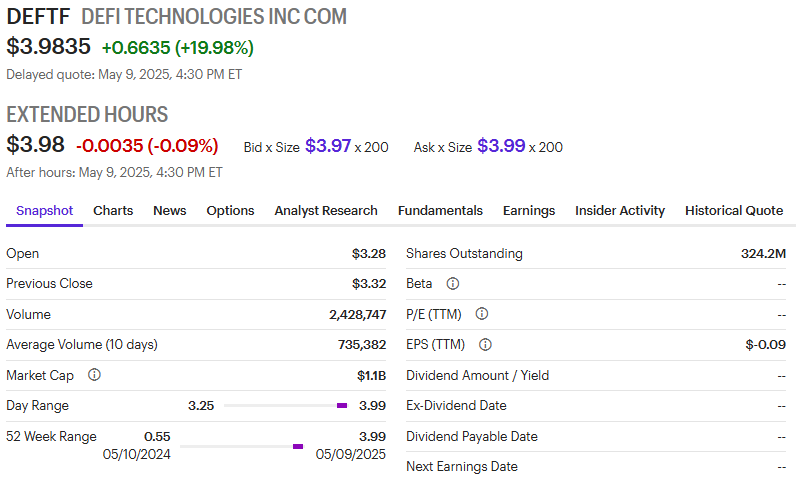
Task: Click the EPS value $-0.09
Action: 766,345
